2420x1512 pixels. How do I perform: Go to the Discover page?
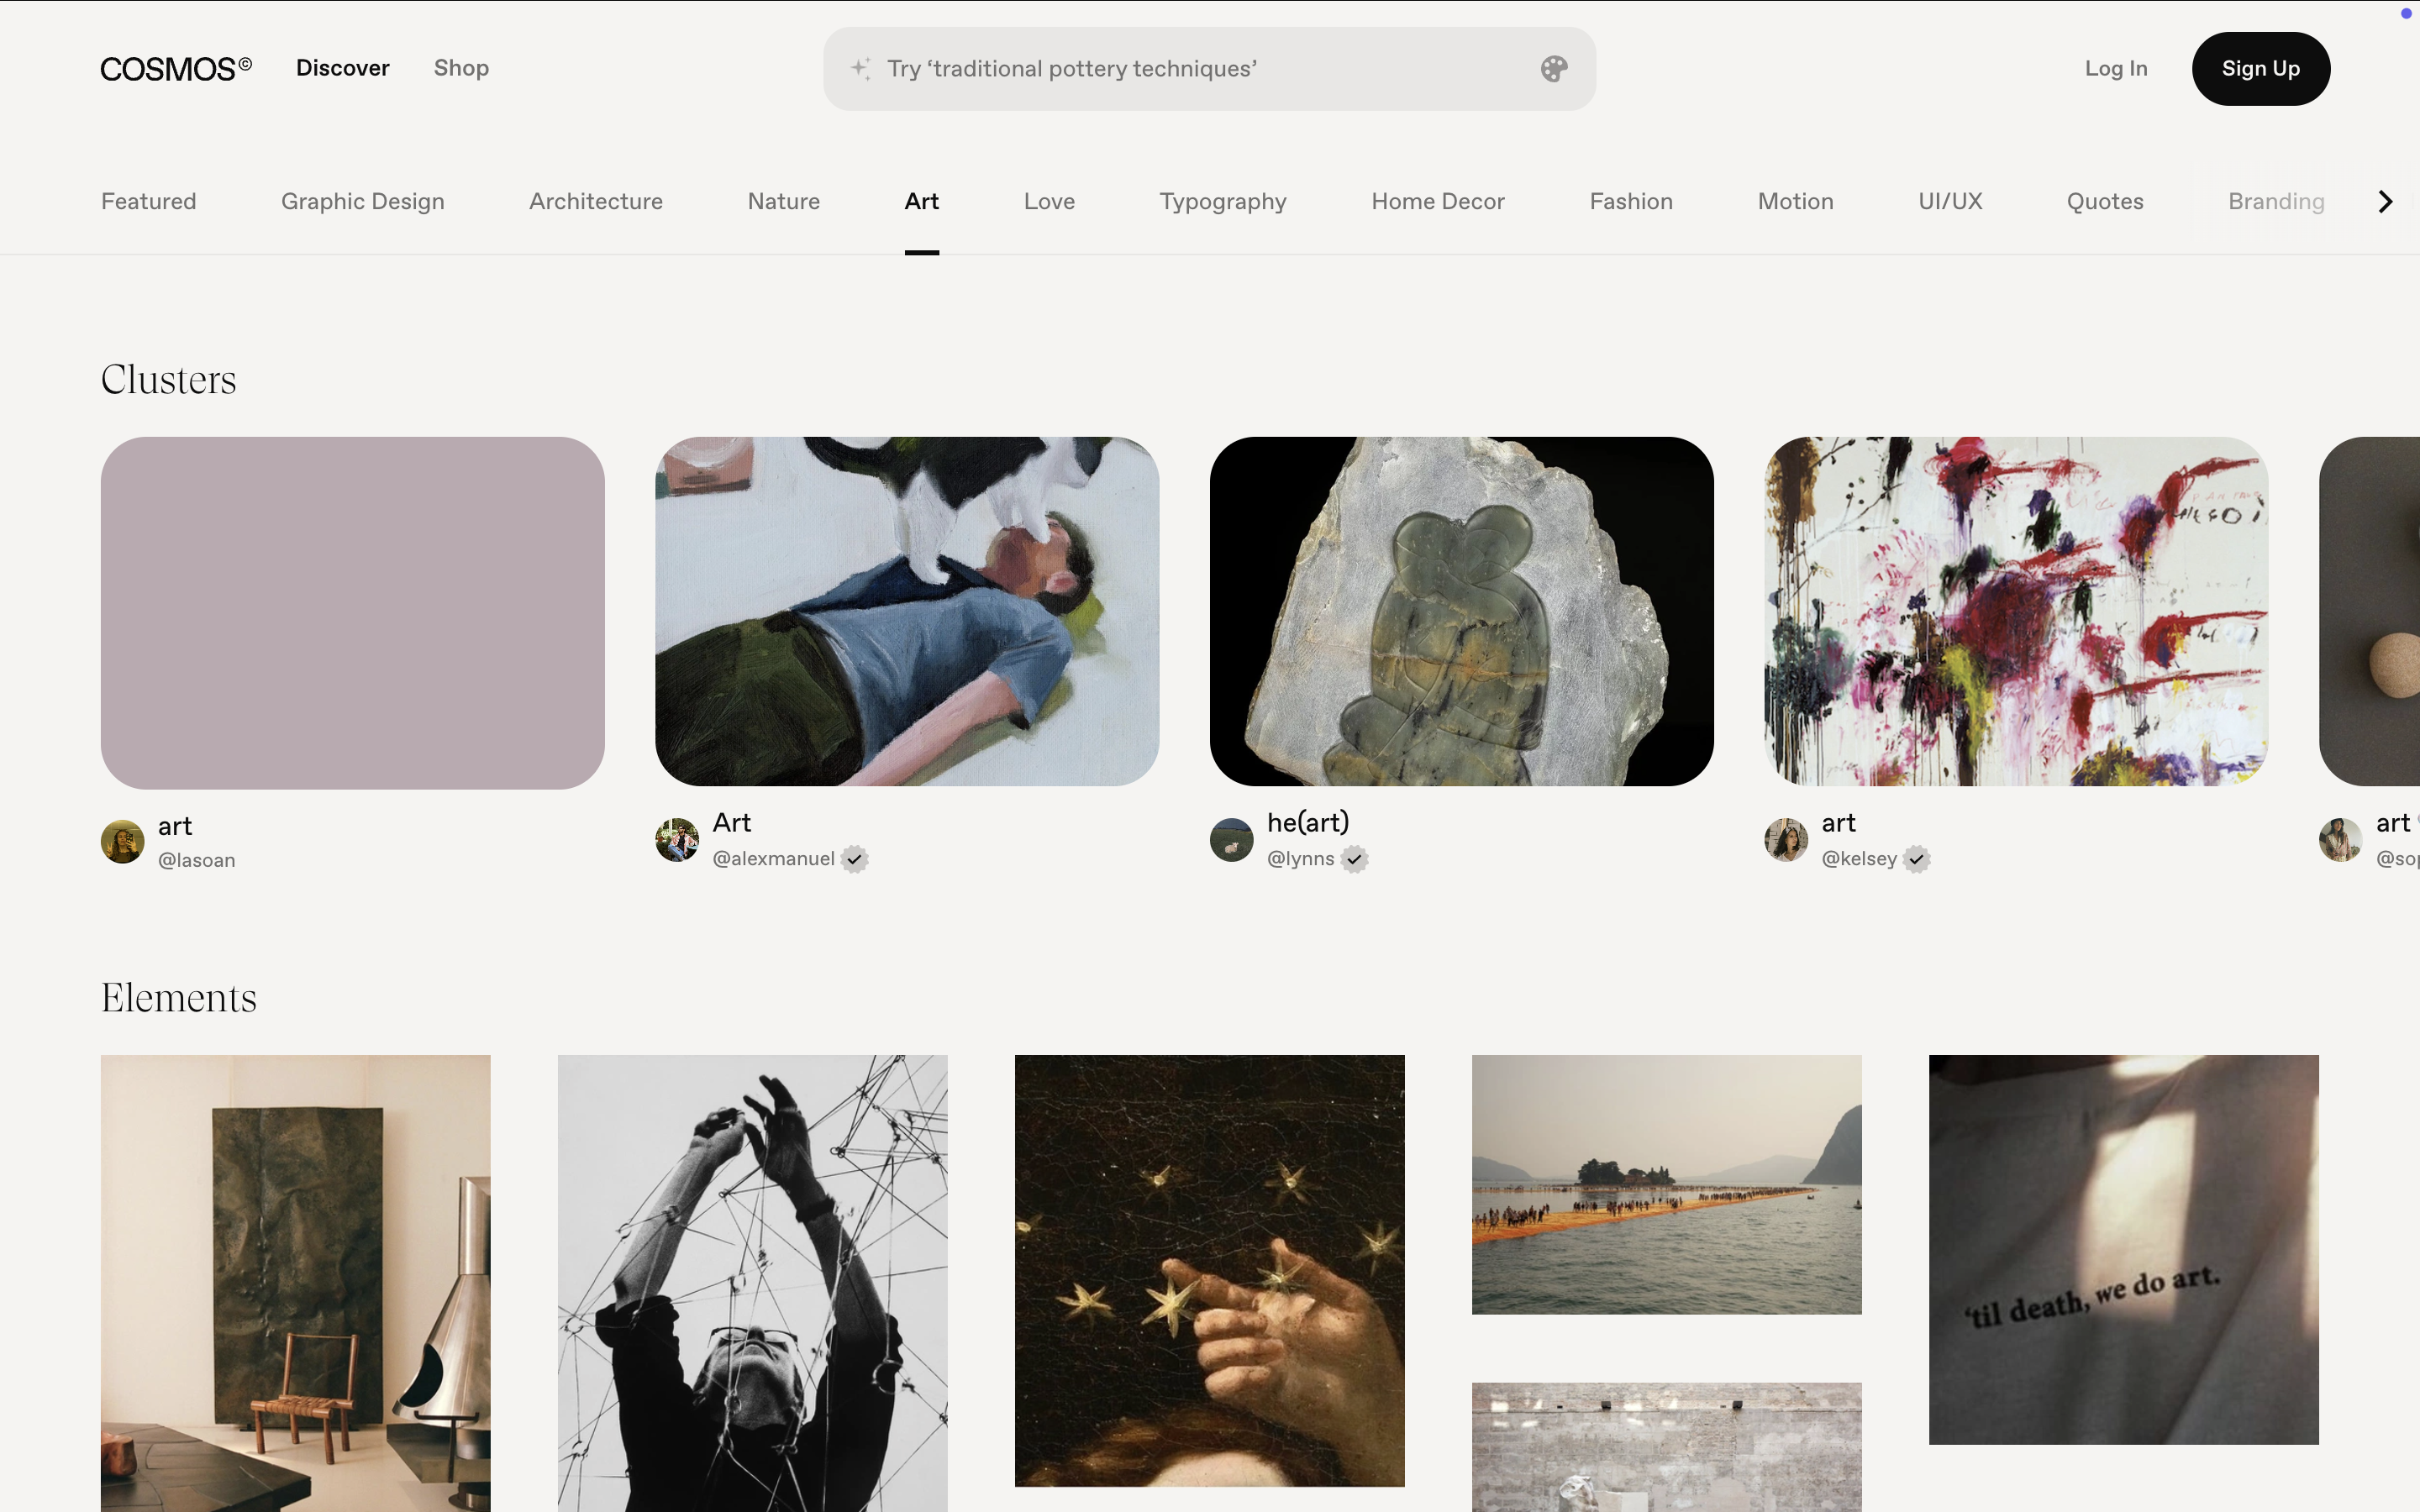pyautogui.click(x=342, y=68)
